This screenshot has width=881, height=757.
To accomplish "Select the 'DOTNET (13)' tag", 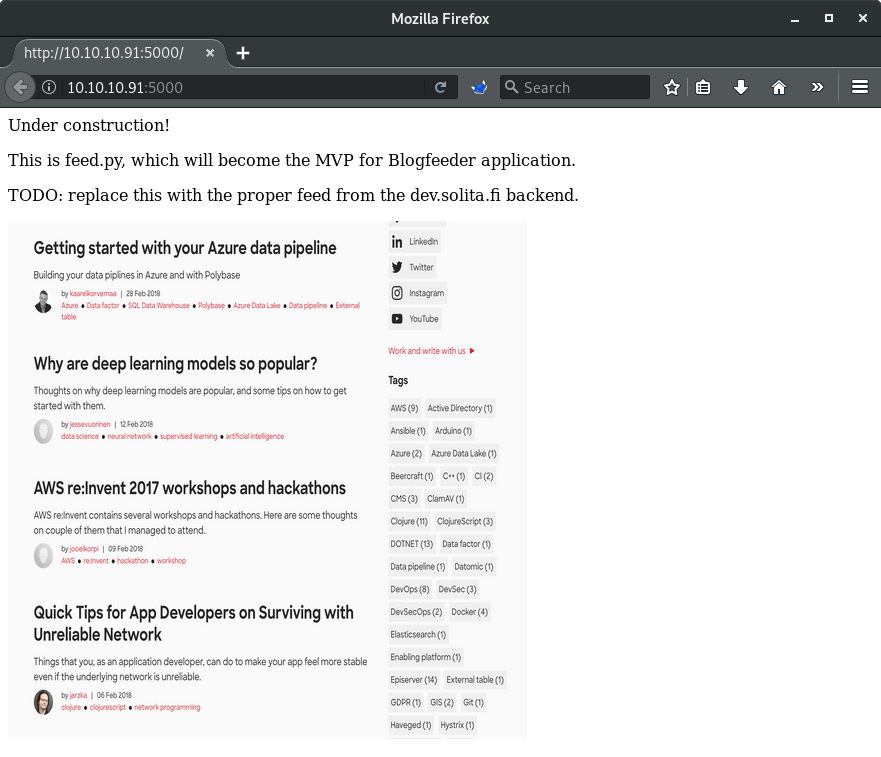I will click(x=411, y=543).
